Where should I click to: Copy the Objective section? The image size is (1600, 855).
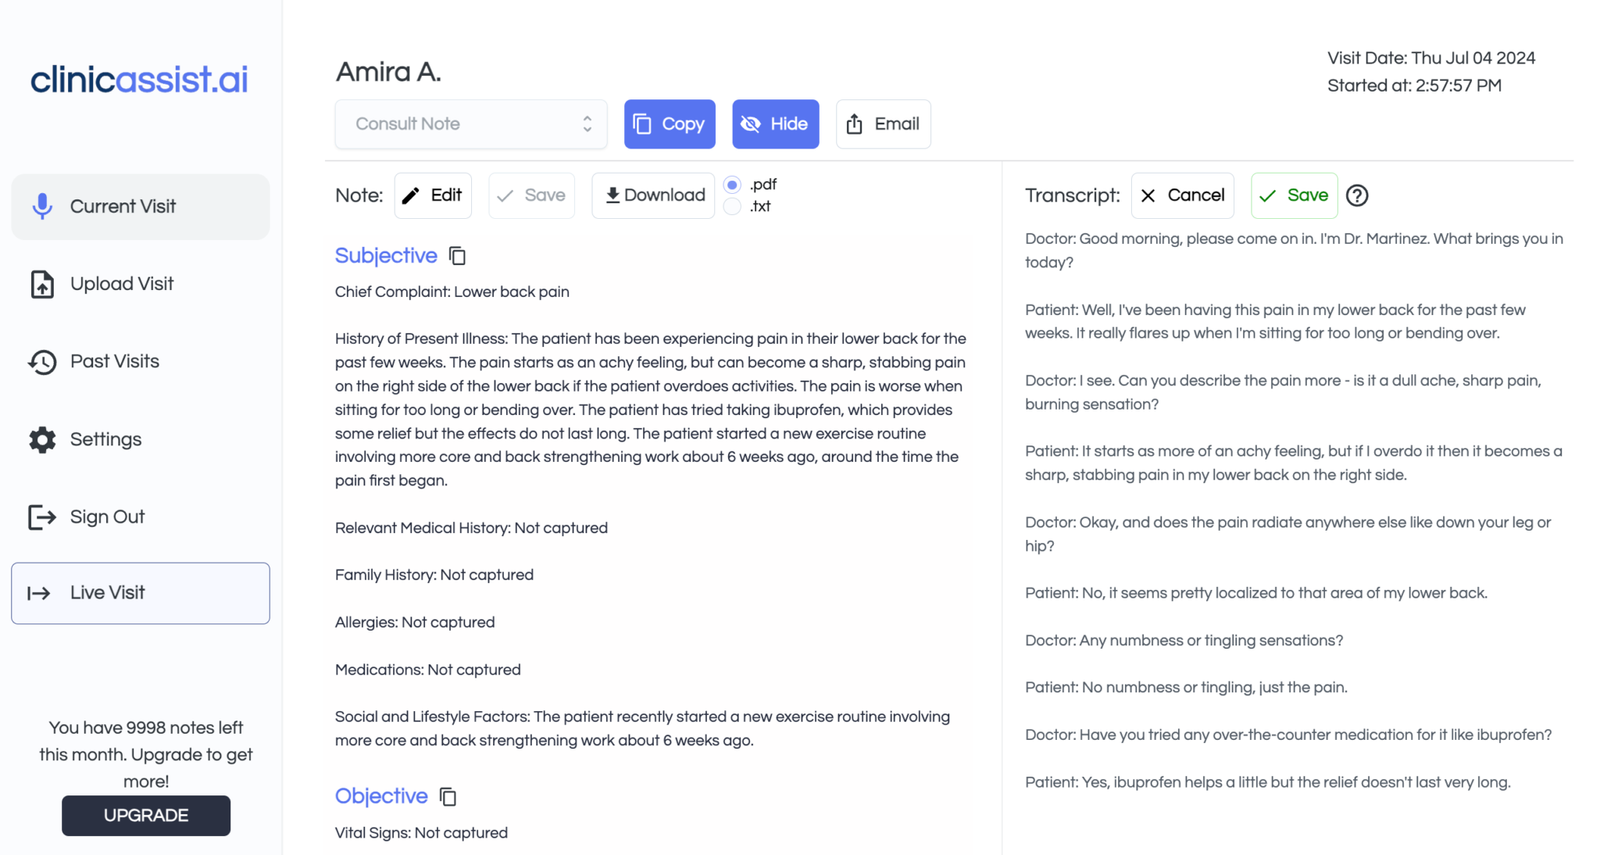pos(447,796)
